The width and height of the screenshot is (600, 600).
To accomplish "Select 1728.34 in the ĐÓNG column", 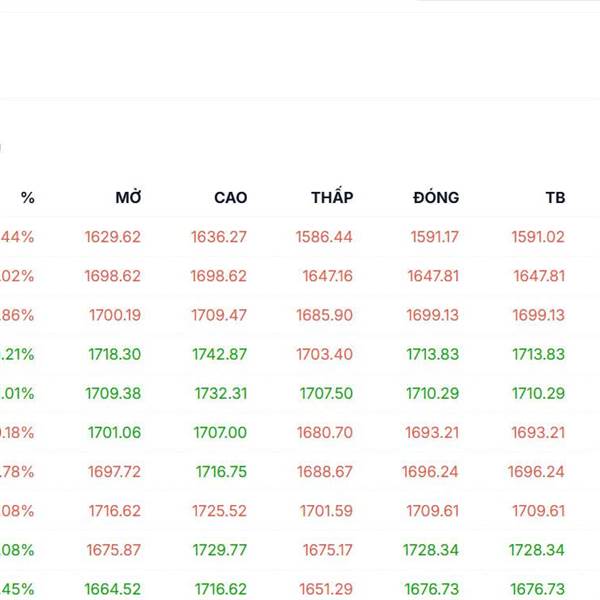I will (431, 550).
